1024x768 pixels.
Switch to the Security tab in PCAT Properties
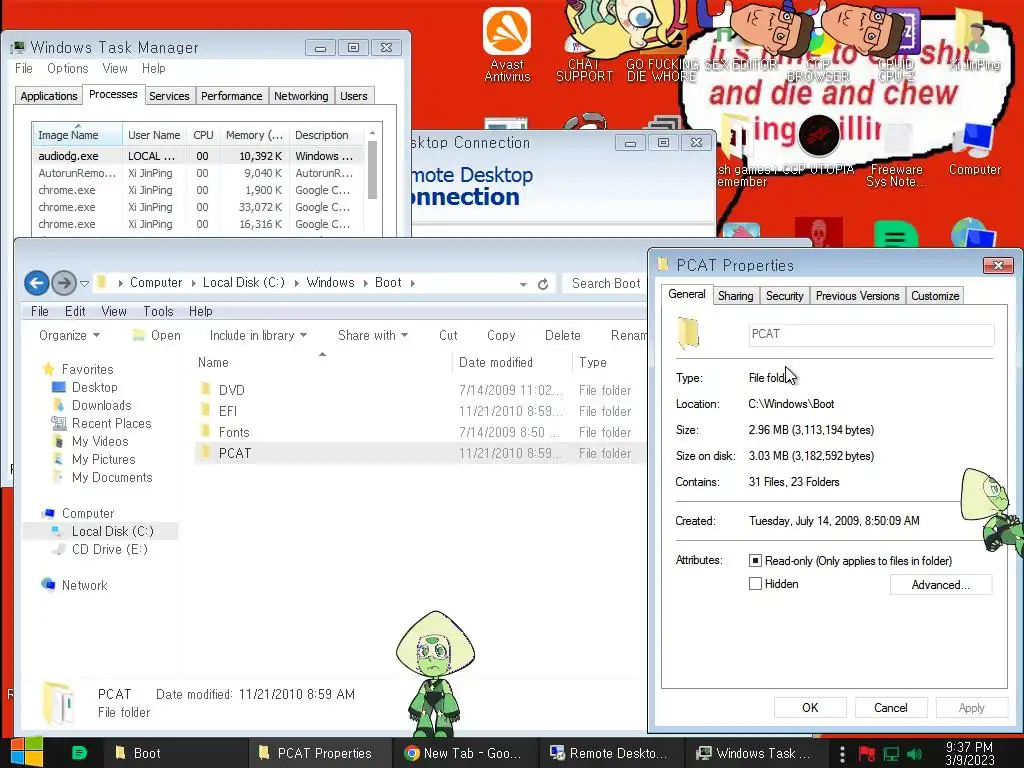click(x=784, y=296)
